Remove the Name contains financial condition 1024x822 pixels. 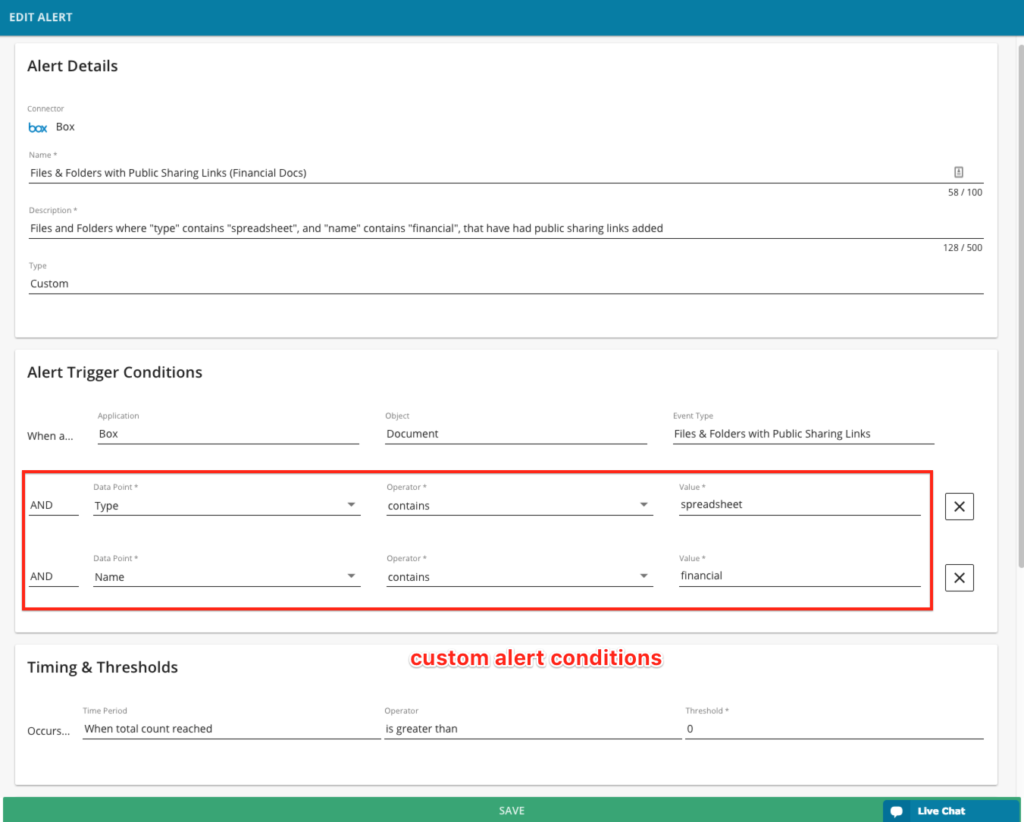click(x=959, y=577)
